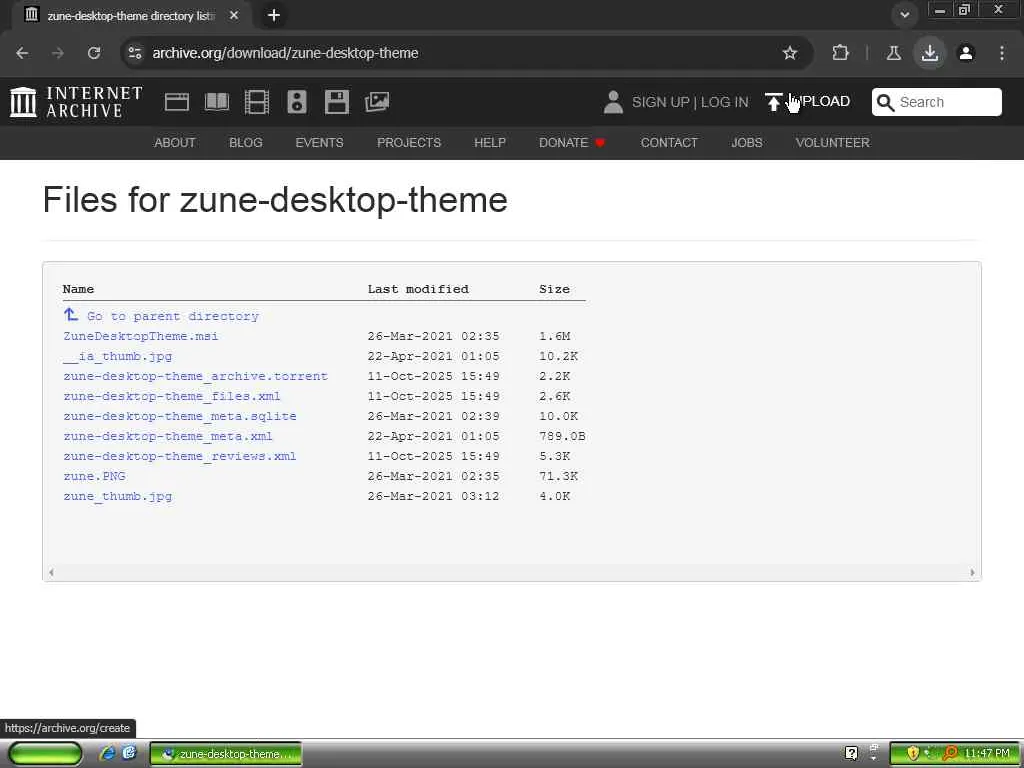This screenshot has width=1024, height=768.
Task: Click the 'Files for zune-desktop-theme' heading
Action: point(275,200)
